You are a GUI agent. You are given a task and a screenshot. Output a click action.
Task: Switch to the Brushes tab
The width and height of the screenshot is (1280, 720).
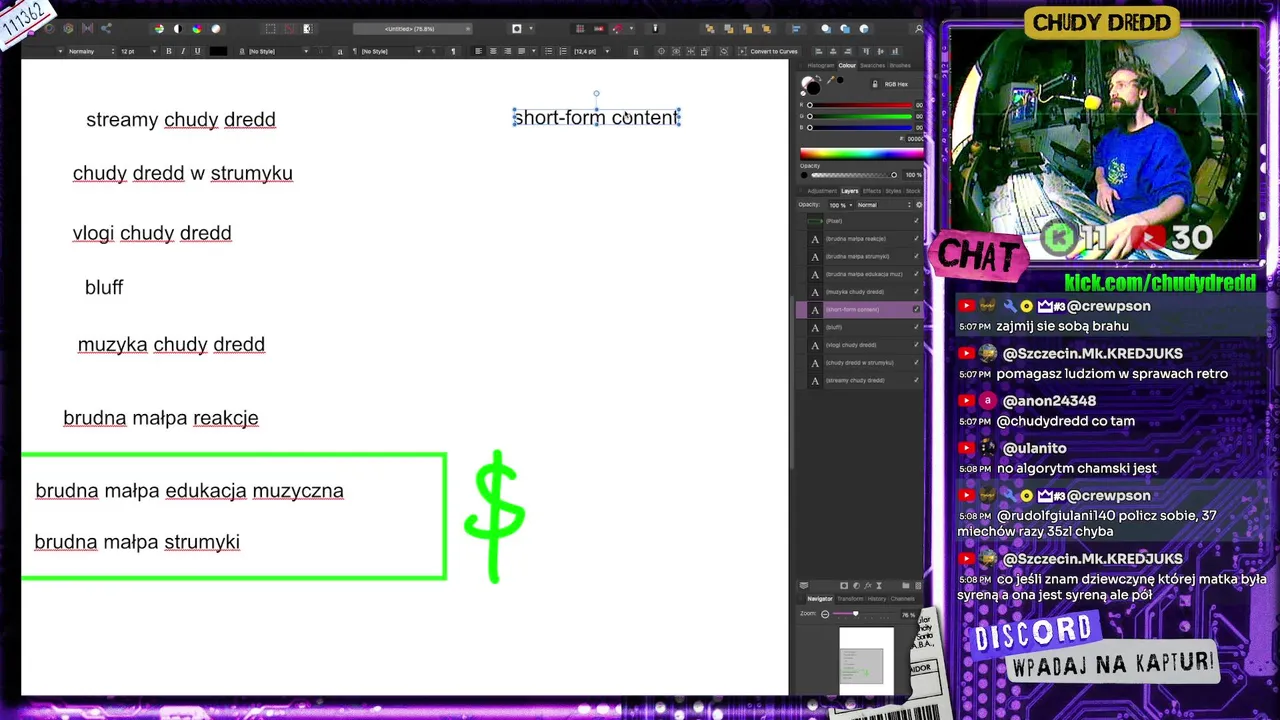click(900, 66)
